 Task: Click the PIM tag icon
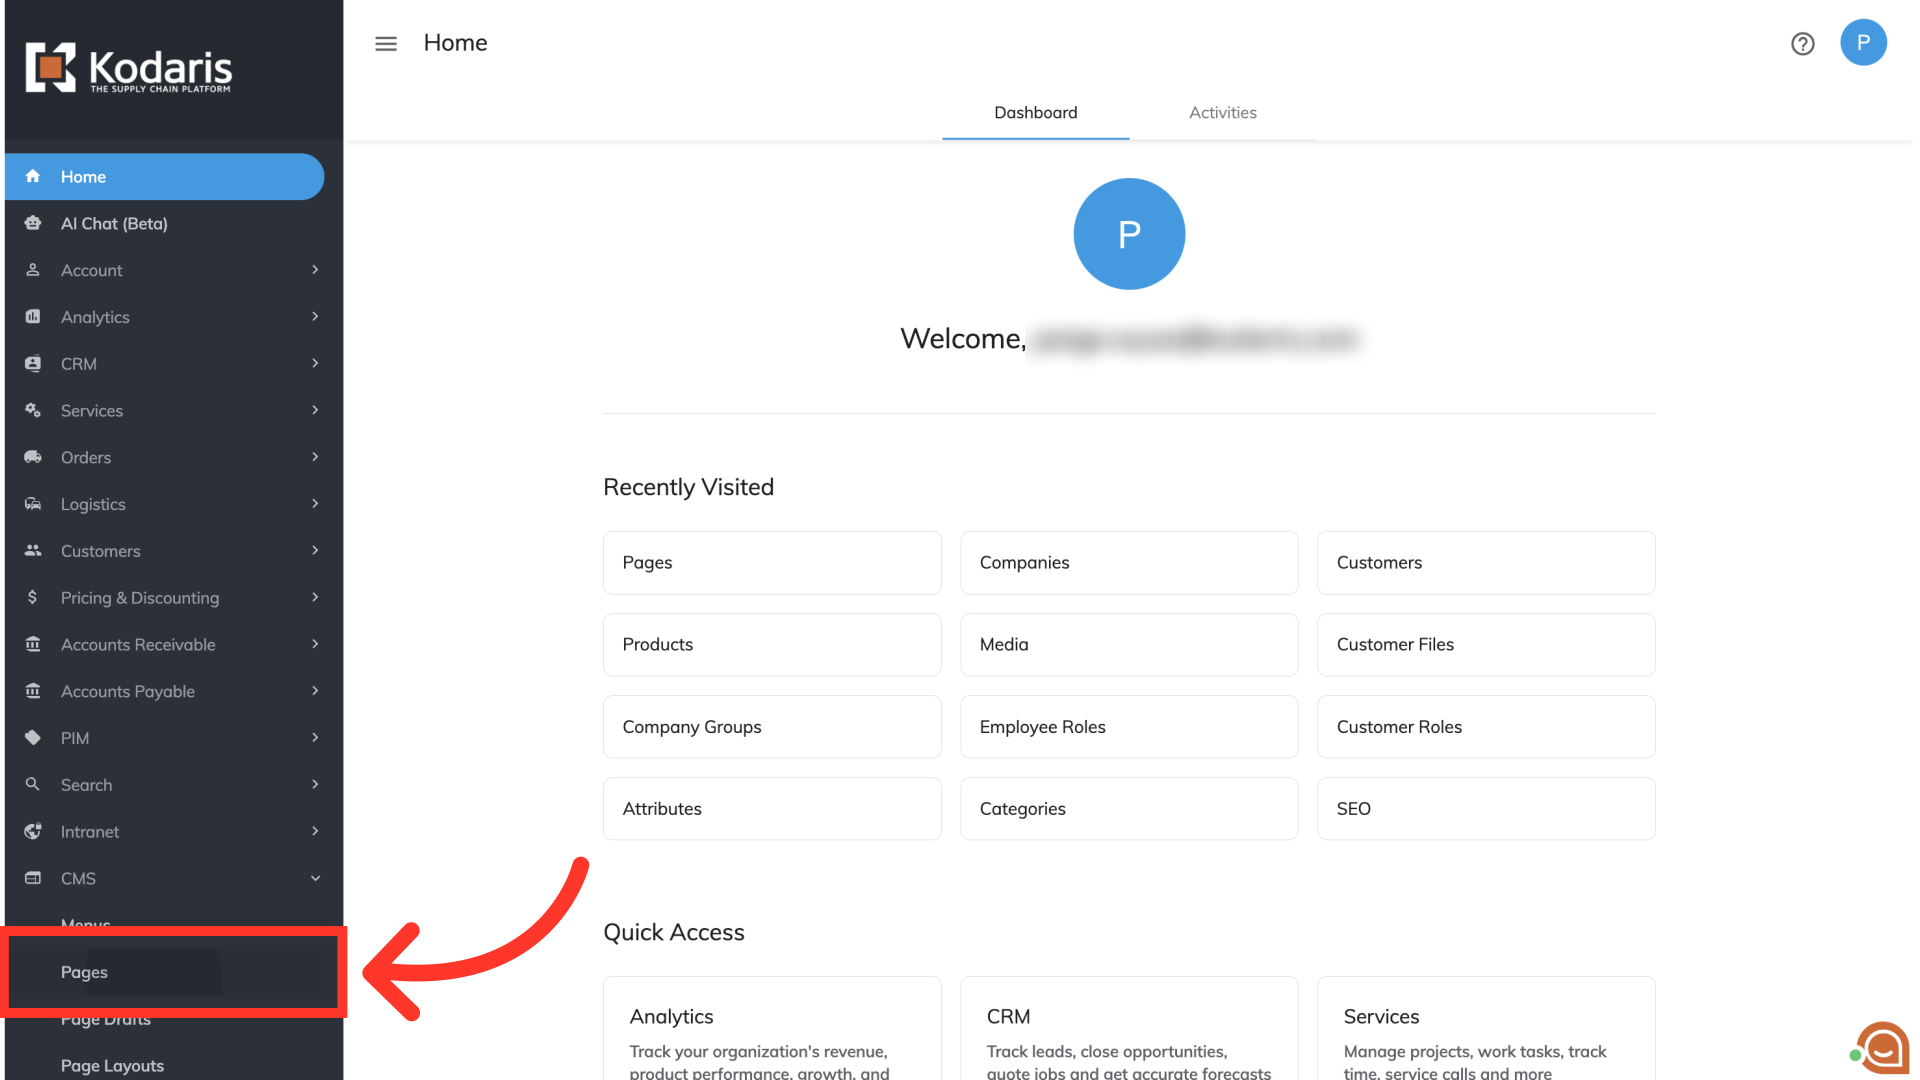click(x=33, y=738)
